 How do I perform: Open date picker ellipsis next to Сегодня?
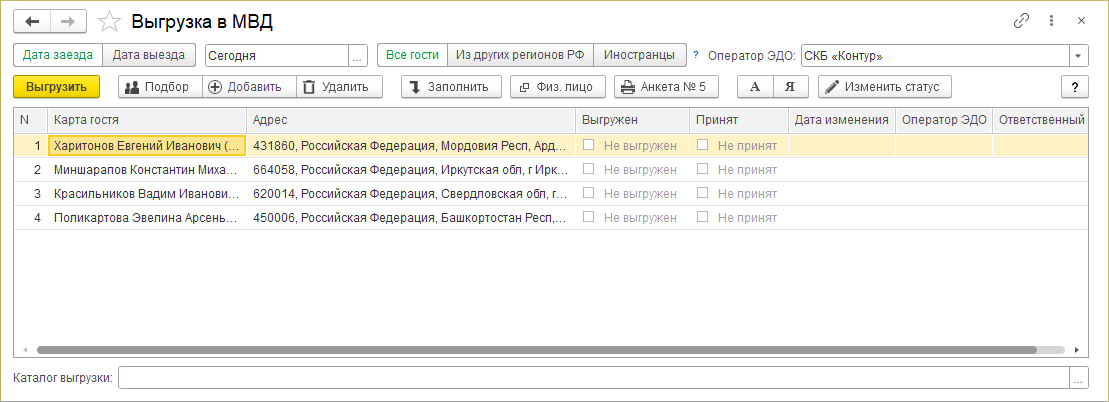[x=358, y=56]
